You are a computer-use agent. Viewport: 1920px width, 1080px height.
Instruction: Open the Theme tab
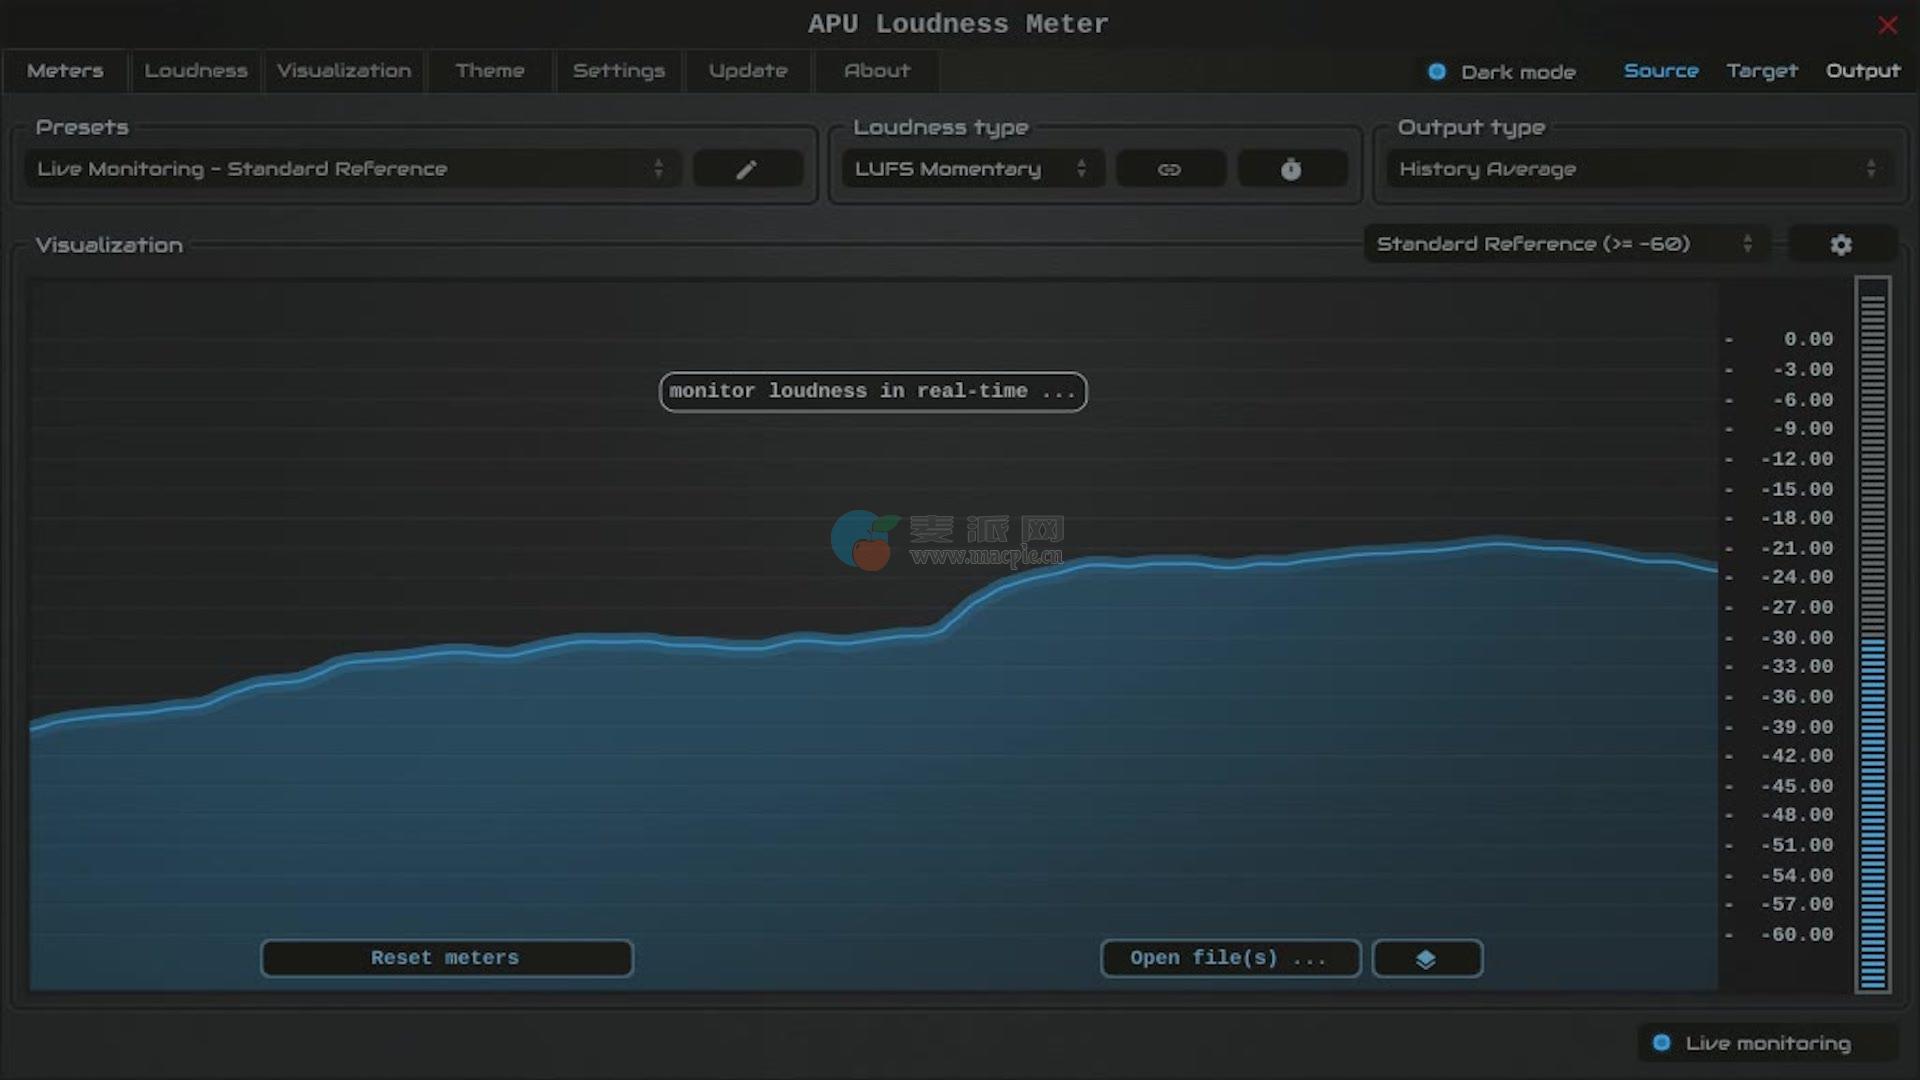(x=490, y=71)
